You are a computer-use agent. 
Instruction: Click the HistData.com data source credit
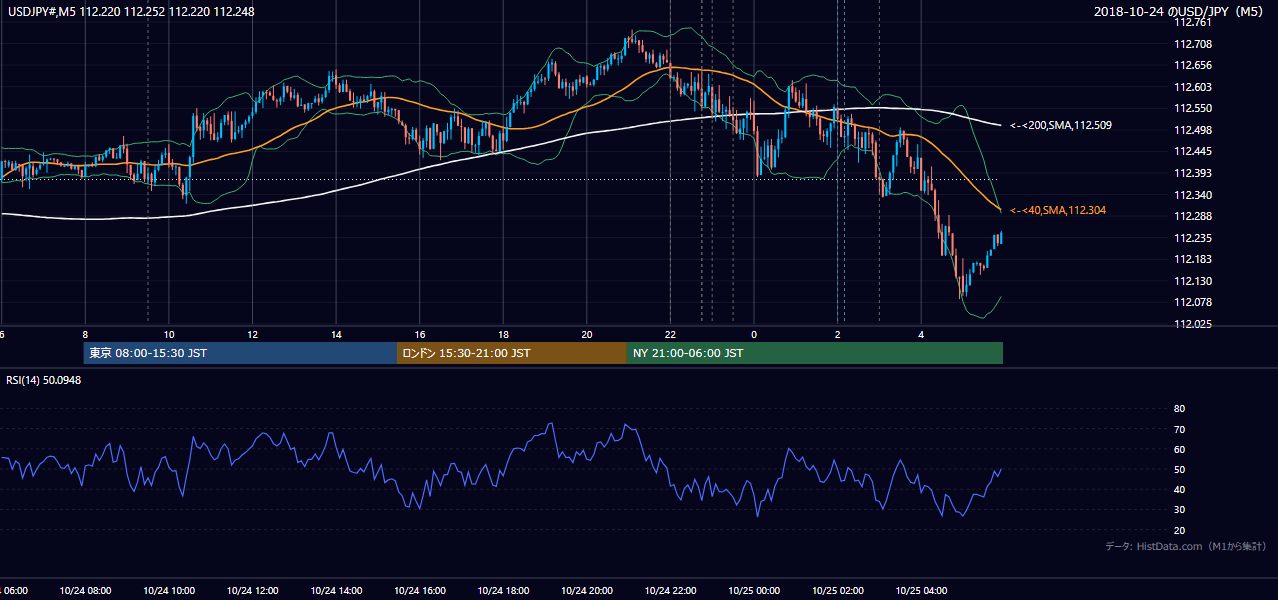point(1186,547)
